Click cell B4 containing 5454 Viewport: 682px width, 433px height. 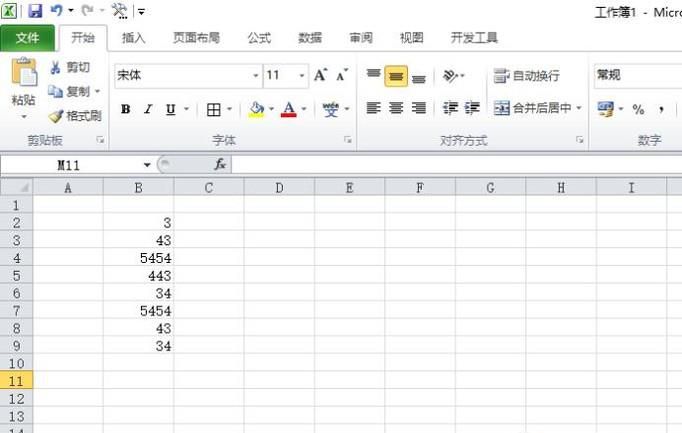coord(138,258)
